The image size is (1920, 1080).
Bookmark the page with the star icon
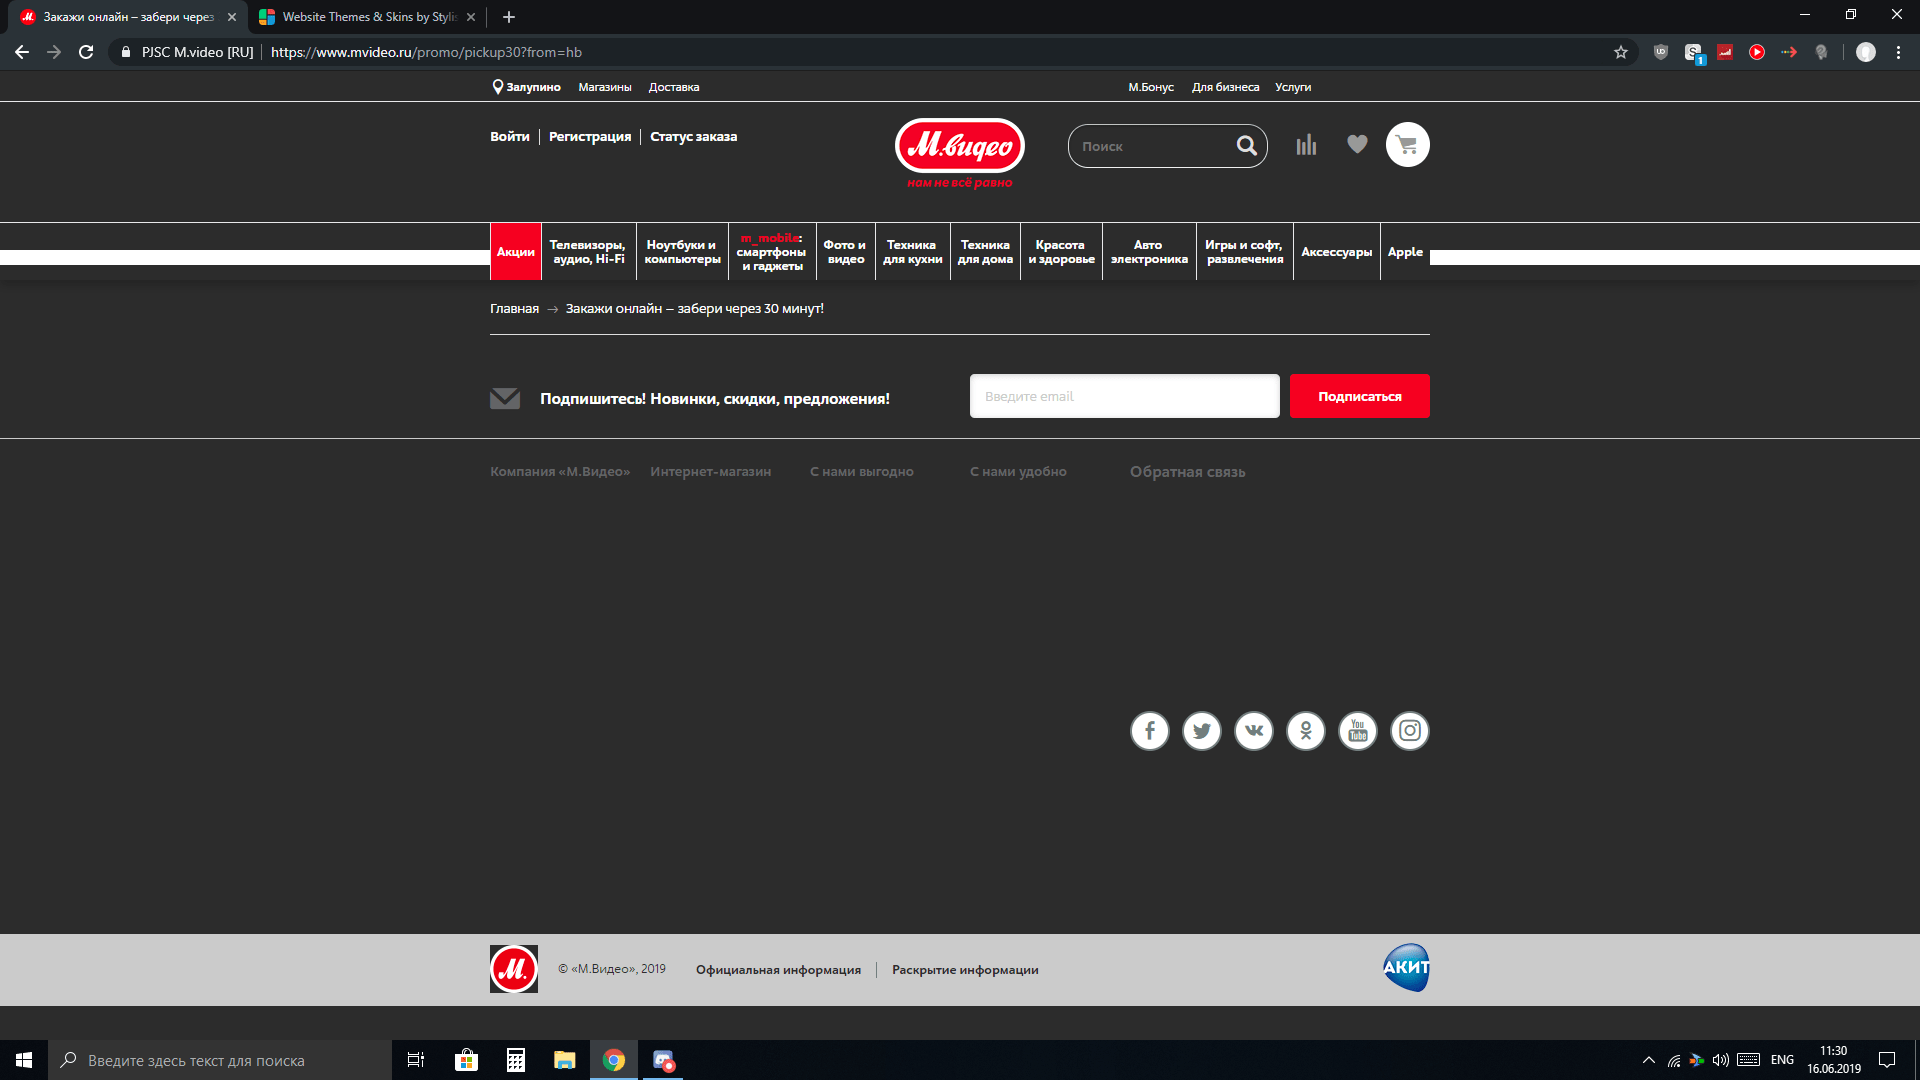tap(1621, 52)
